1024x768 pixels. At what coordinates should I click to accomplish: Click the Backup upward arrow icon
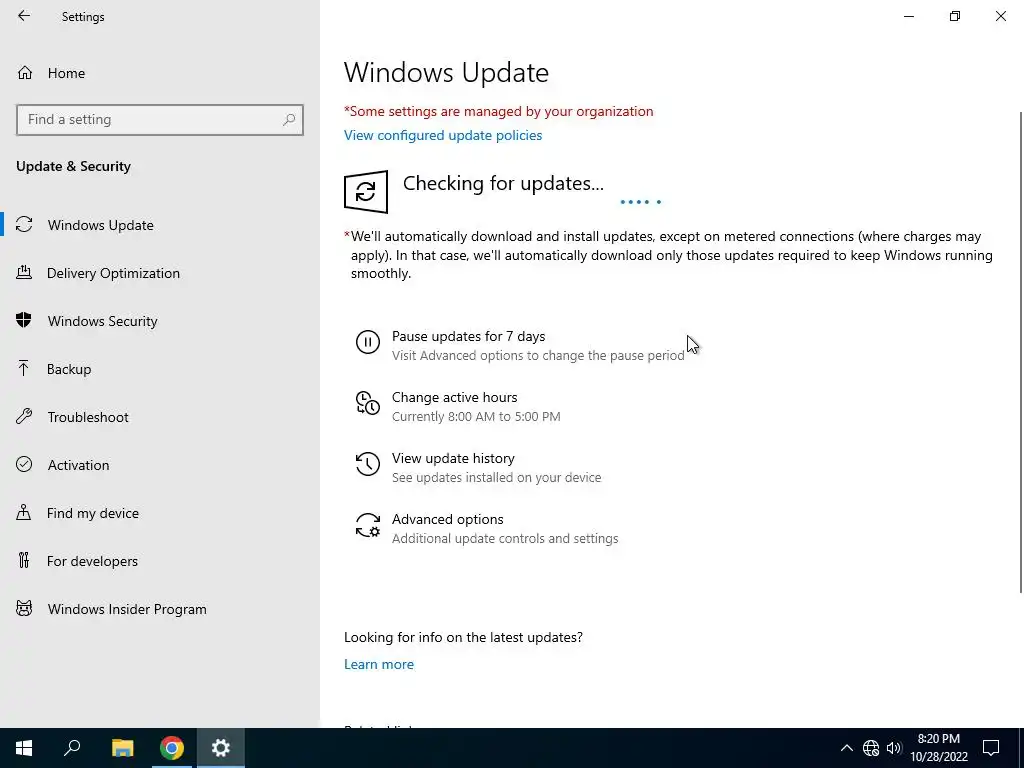[x=24, y=368]
